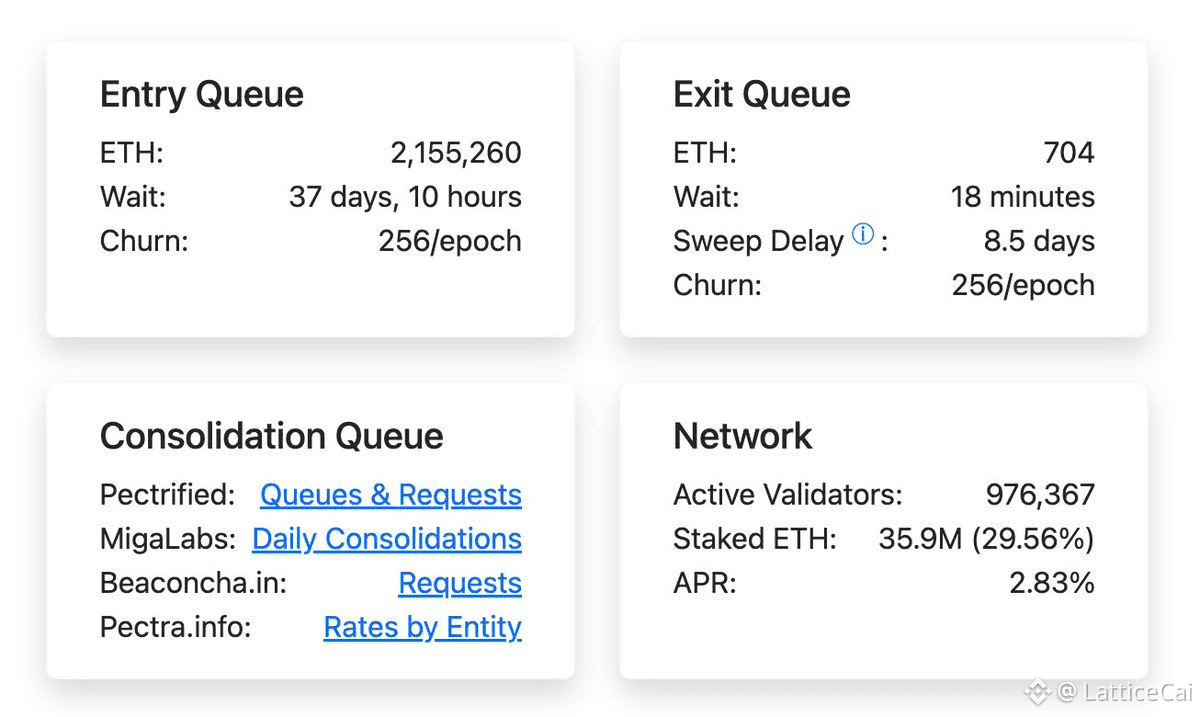The image size is (1200, 717).
Task: Click the Exit Queue ETH value 704
Action: [1069, 153]
